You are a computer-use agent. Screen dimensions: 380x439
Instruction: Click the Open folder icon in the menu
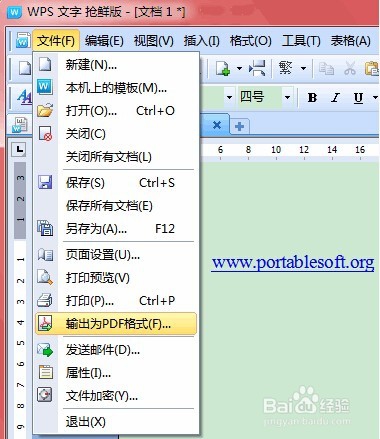tap(45, 110)
